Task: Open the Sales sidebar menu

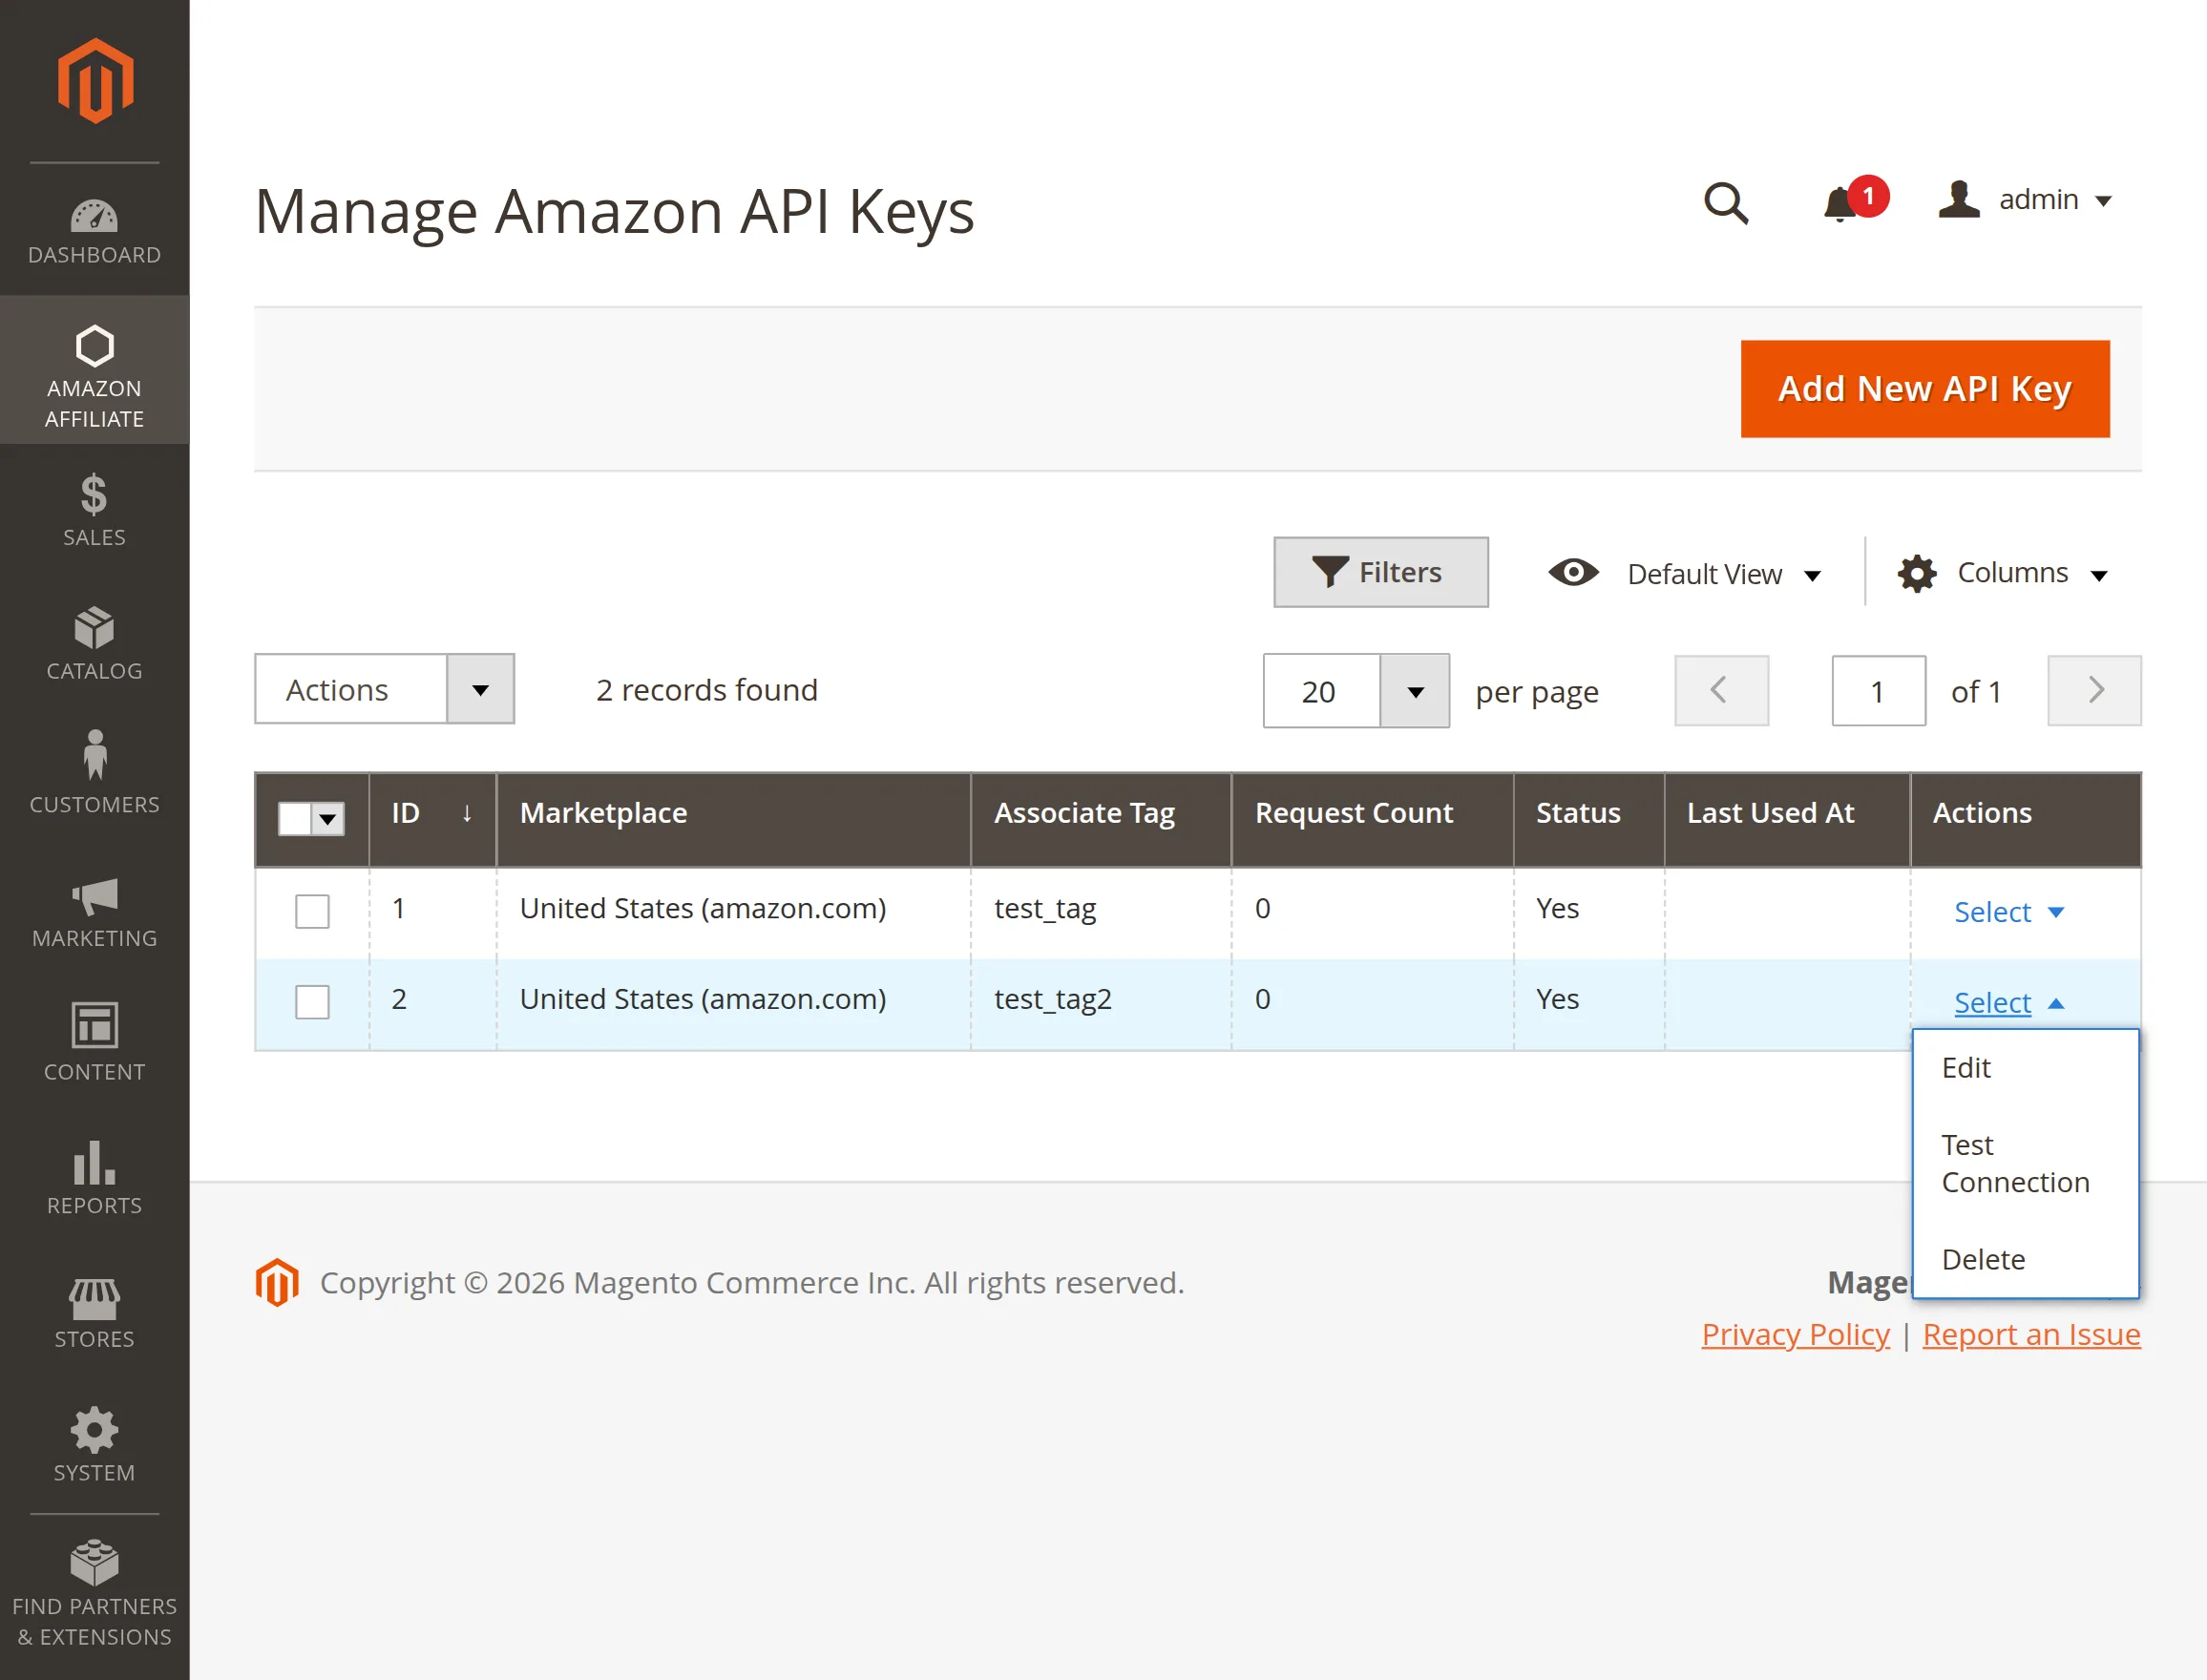Action: click(x=94, y=510)
